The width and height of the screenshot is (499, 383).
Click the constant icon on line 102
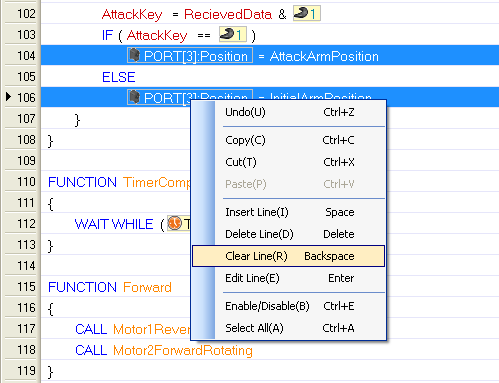pyautogui.click(x=301, y=13)
